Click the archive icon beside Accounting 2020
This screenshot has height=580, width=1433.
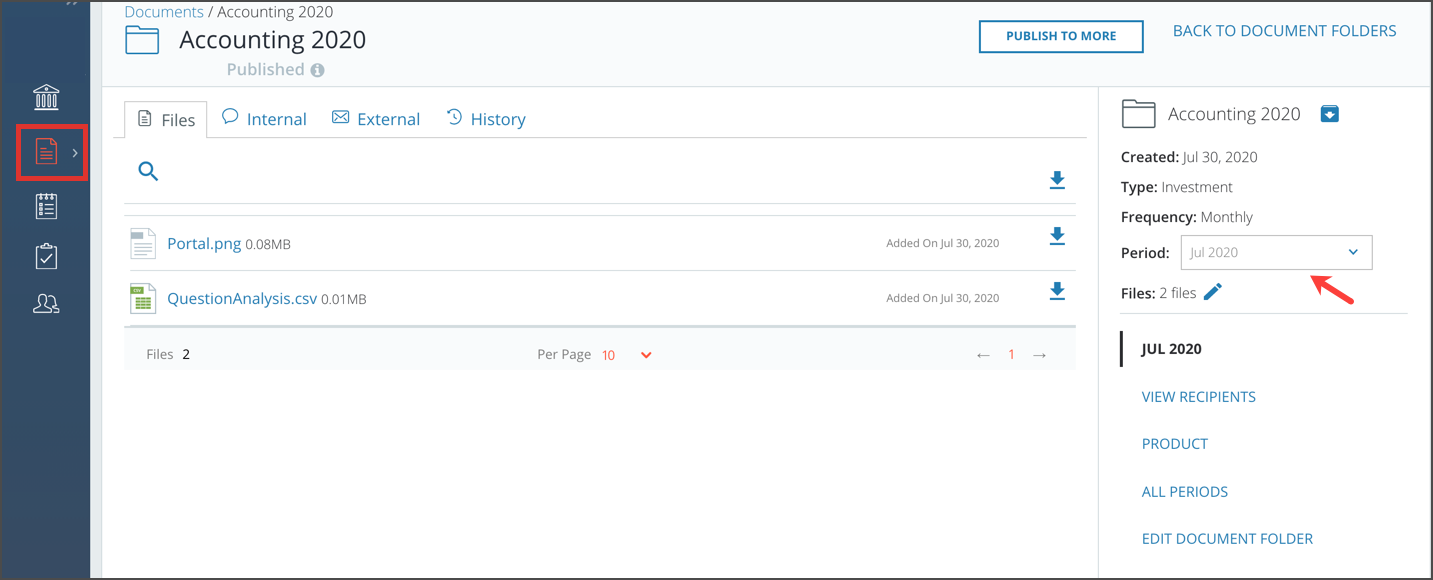(x=1330, y=114)
